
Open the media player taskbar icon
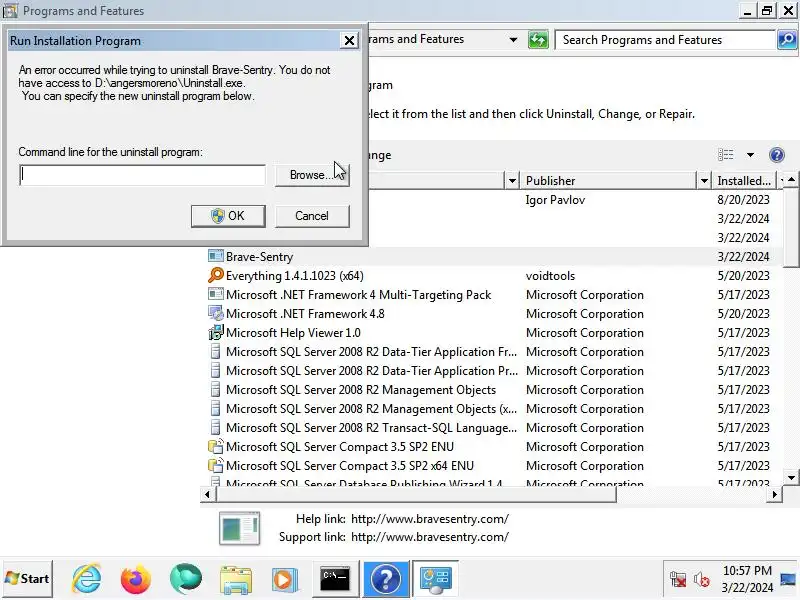click(x=284, y=579)
